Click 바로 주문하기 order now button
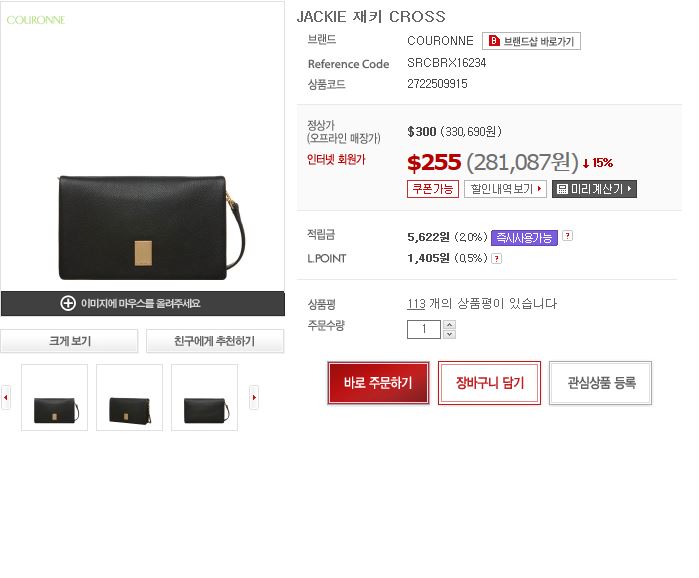The height and width of the screenshot is (578, 699). 378,383
